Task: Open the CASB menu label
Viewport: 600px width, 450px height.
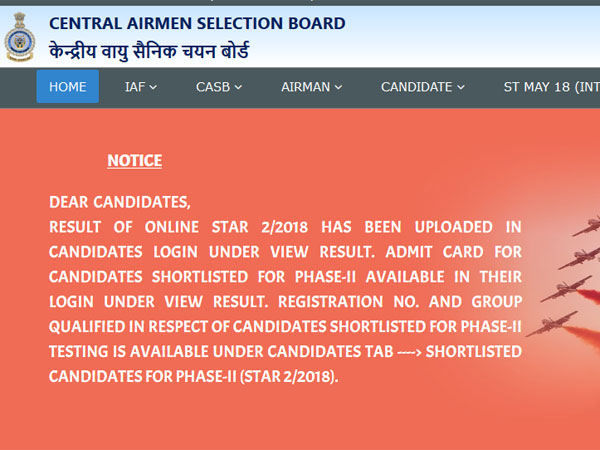Action: [212, 87]
